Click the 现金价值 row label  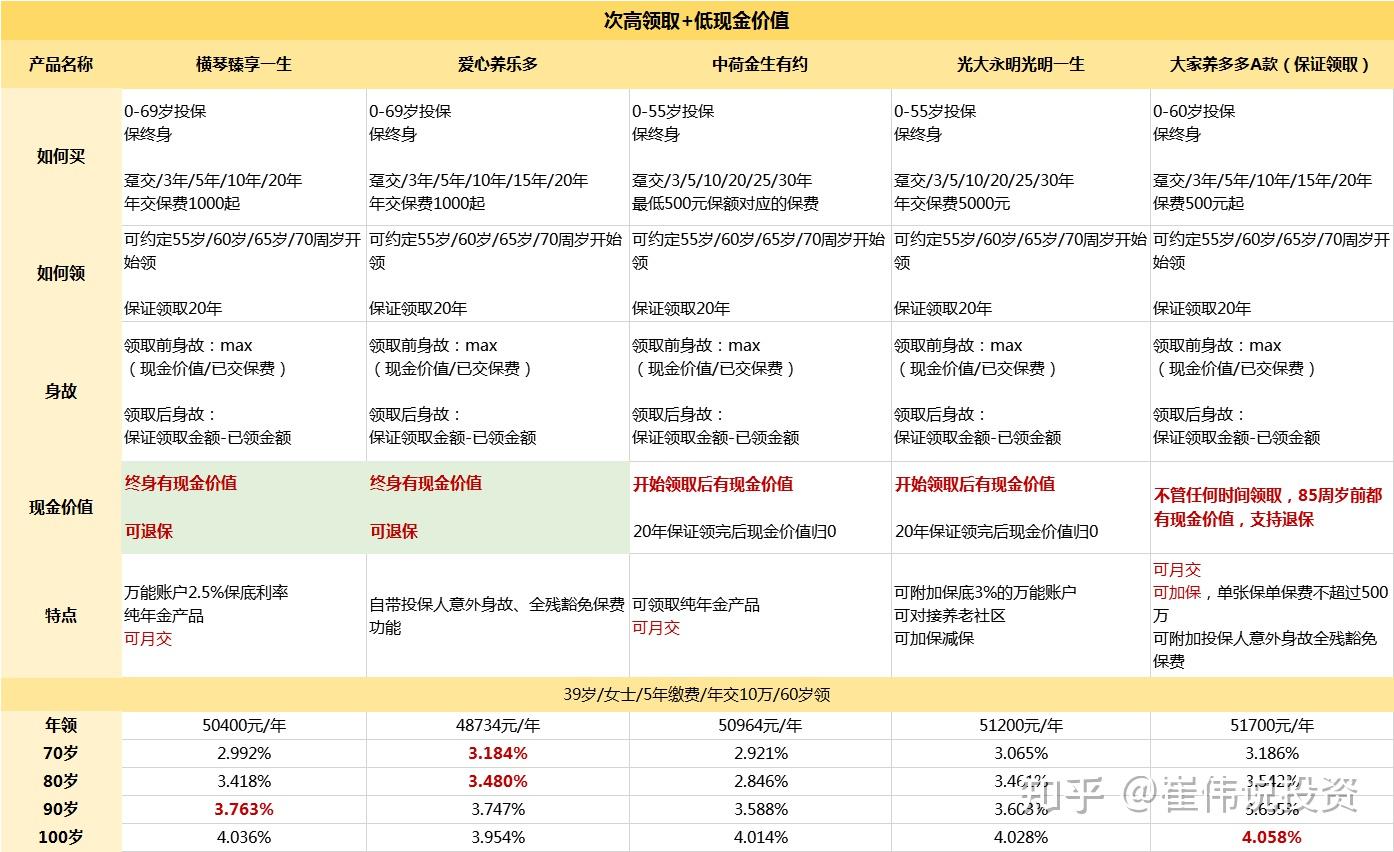click(61, 507)
